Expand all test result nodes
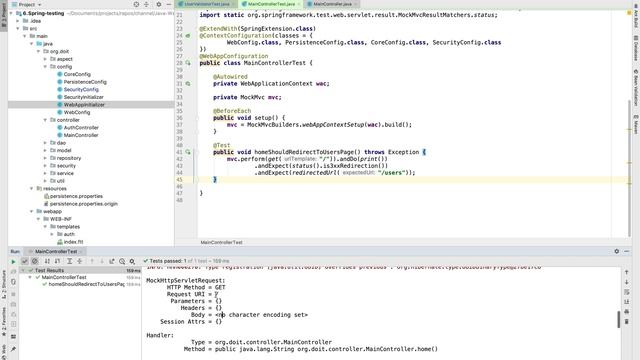 pos(69,261)
